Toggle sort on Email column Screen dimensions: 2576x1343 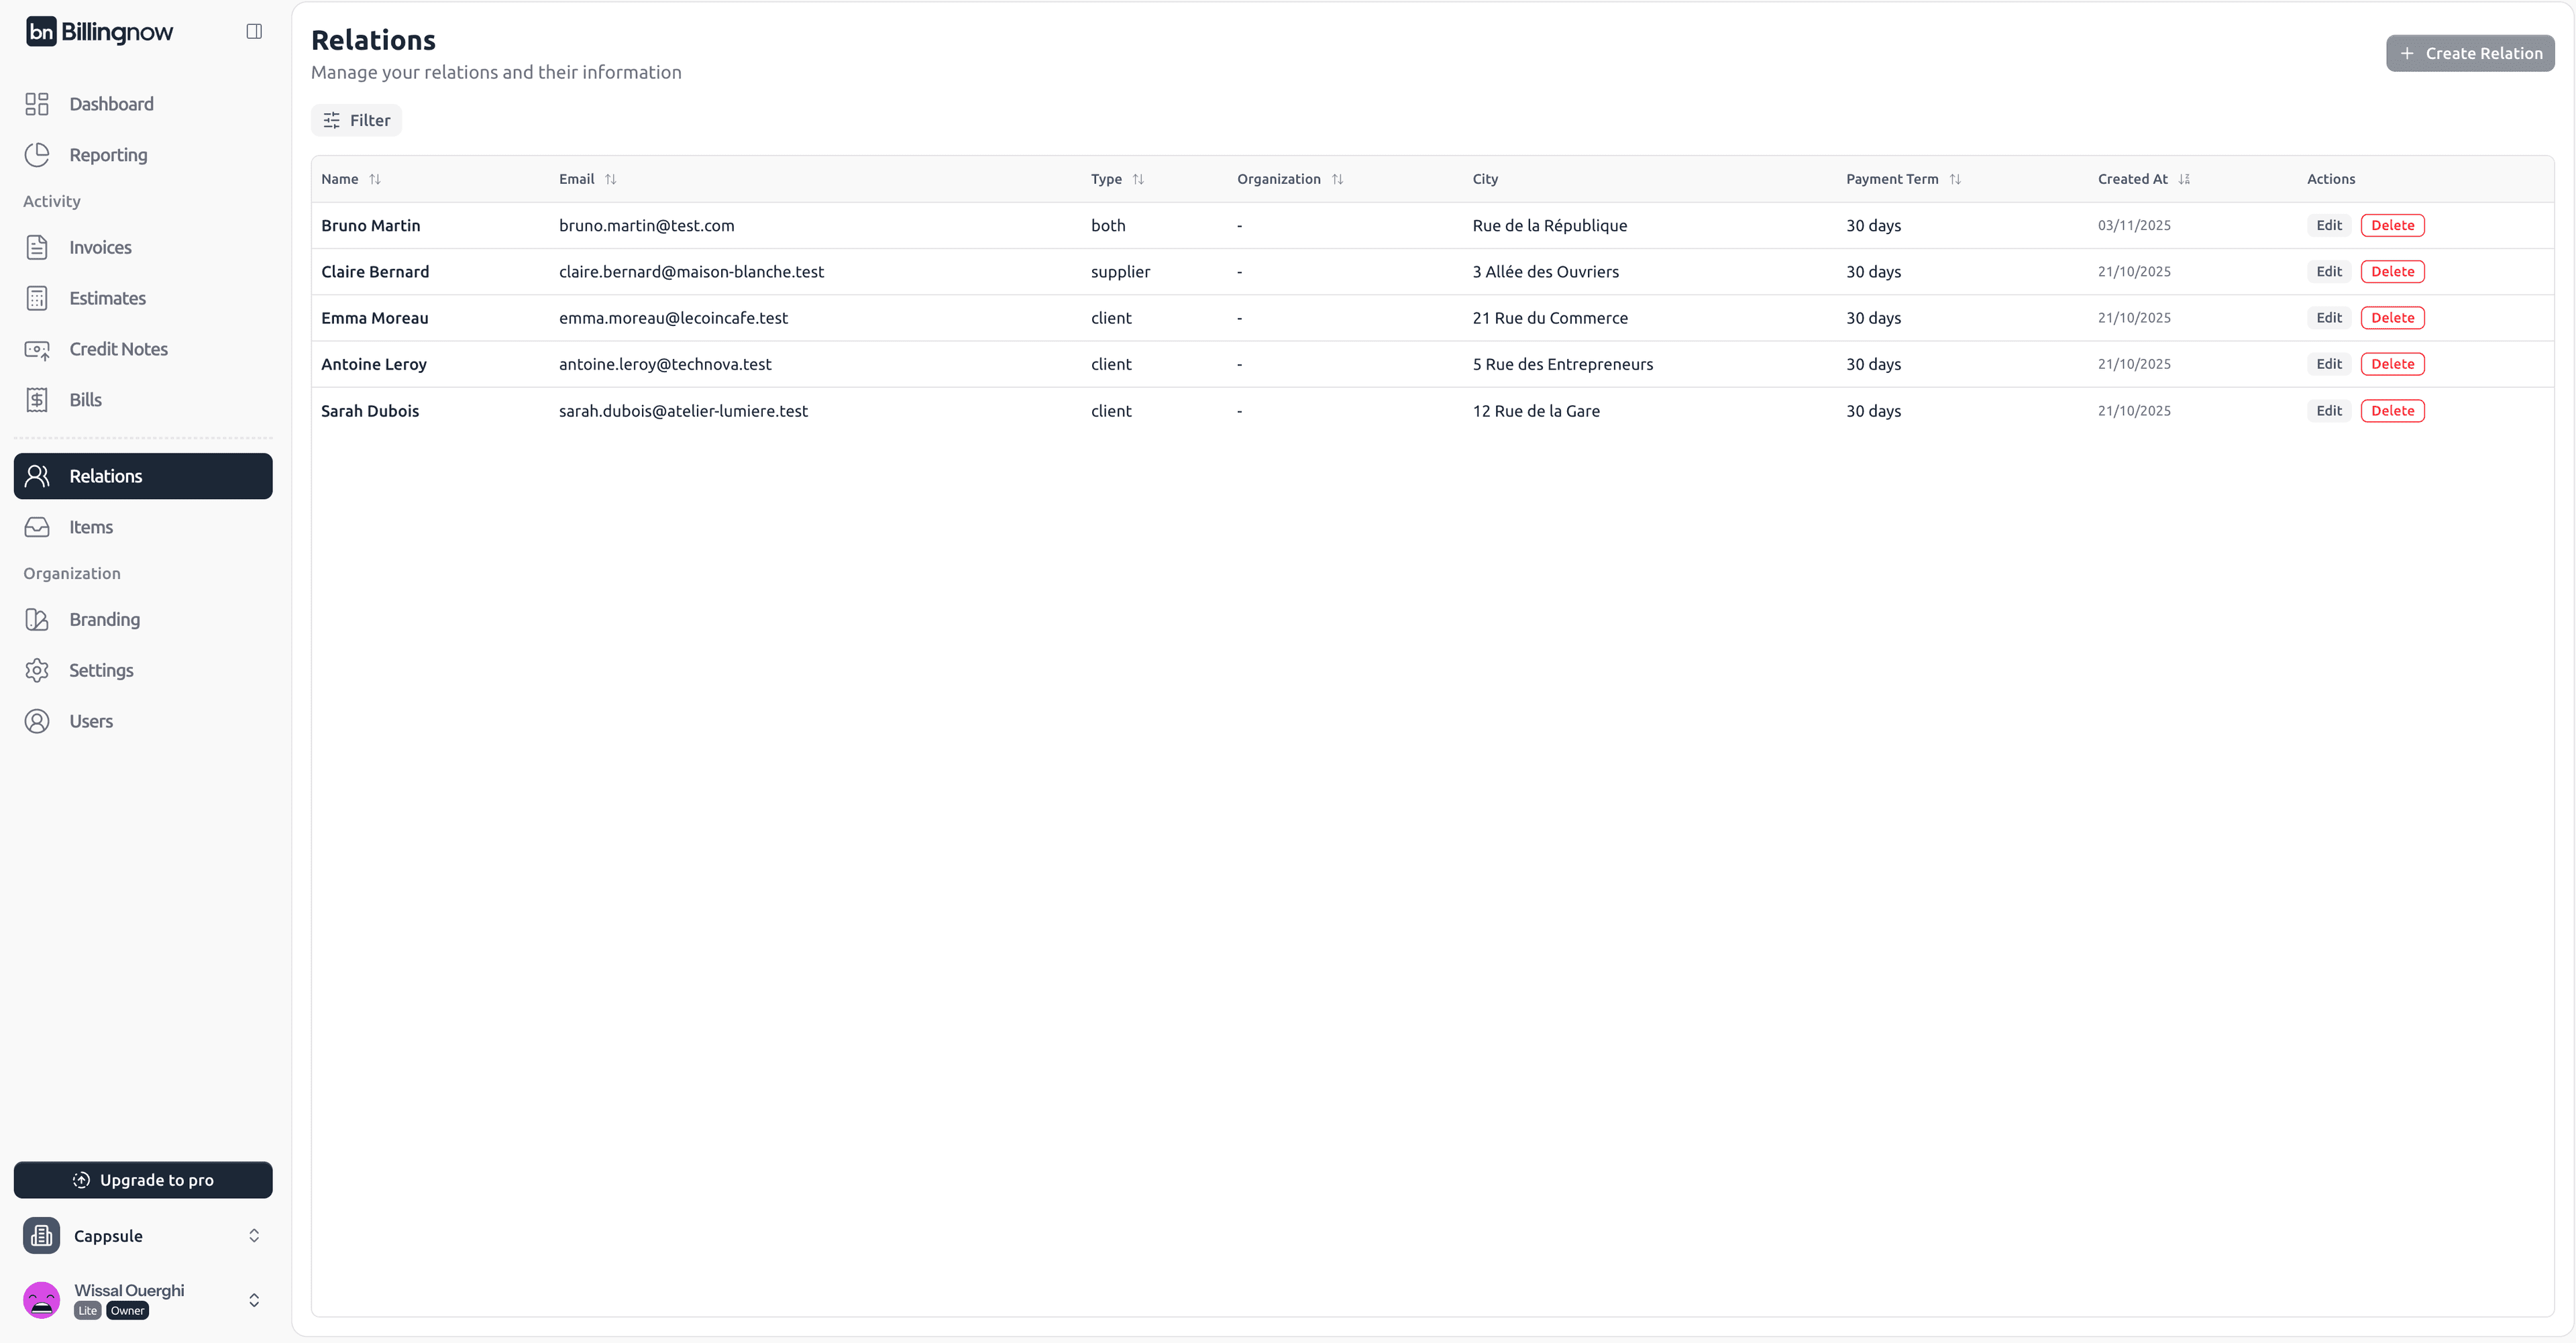pyautogui.click(x=610, y=179)
